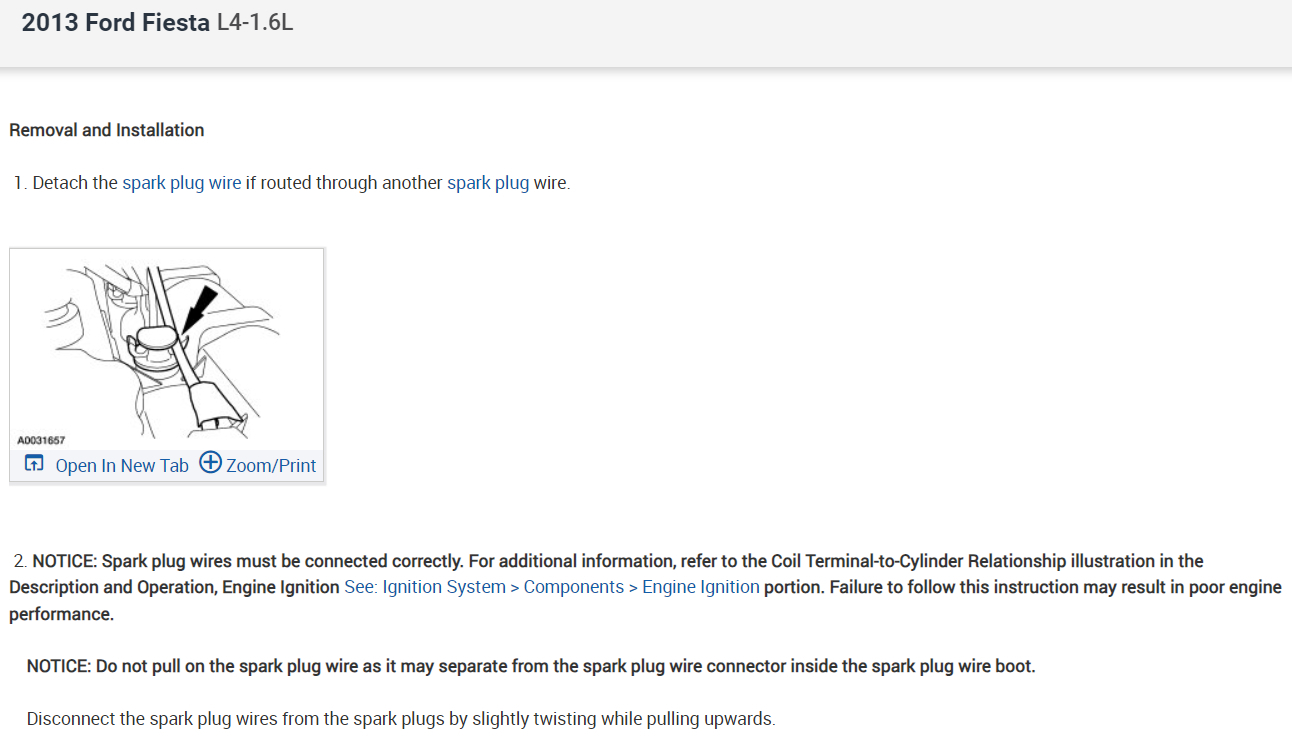Click the blue spark plug link after 'through another'
The image size is (1292, 746).
click(x=488, y=183)
